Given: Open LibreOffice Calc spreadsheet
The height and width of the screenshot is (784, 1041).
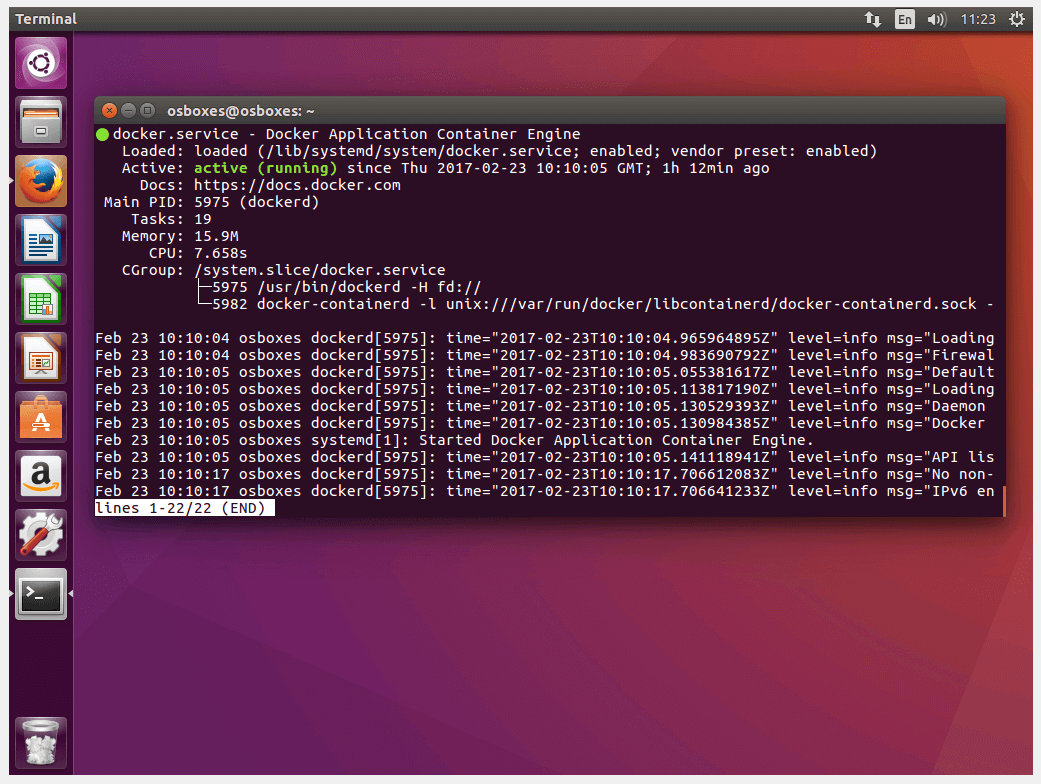Looking at the screenshot, I should point(41,299).
